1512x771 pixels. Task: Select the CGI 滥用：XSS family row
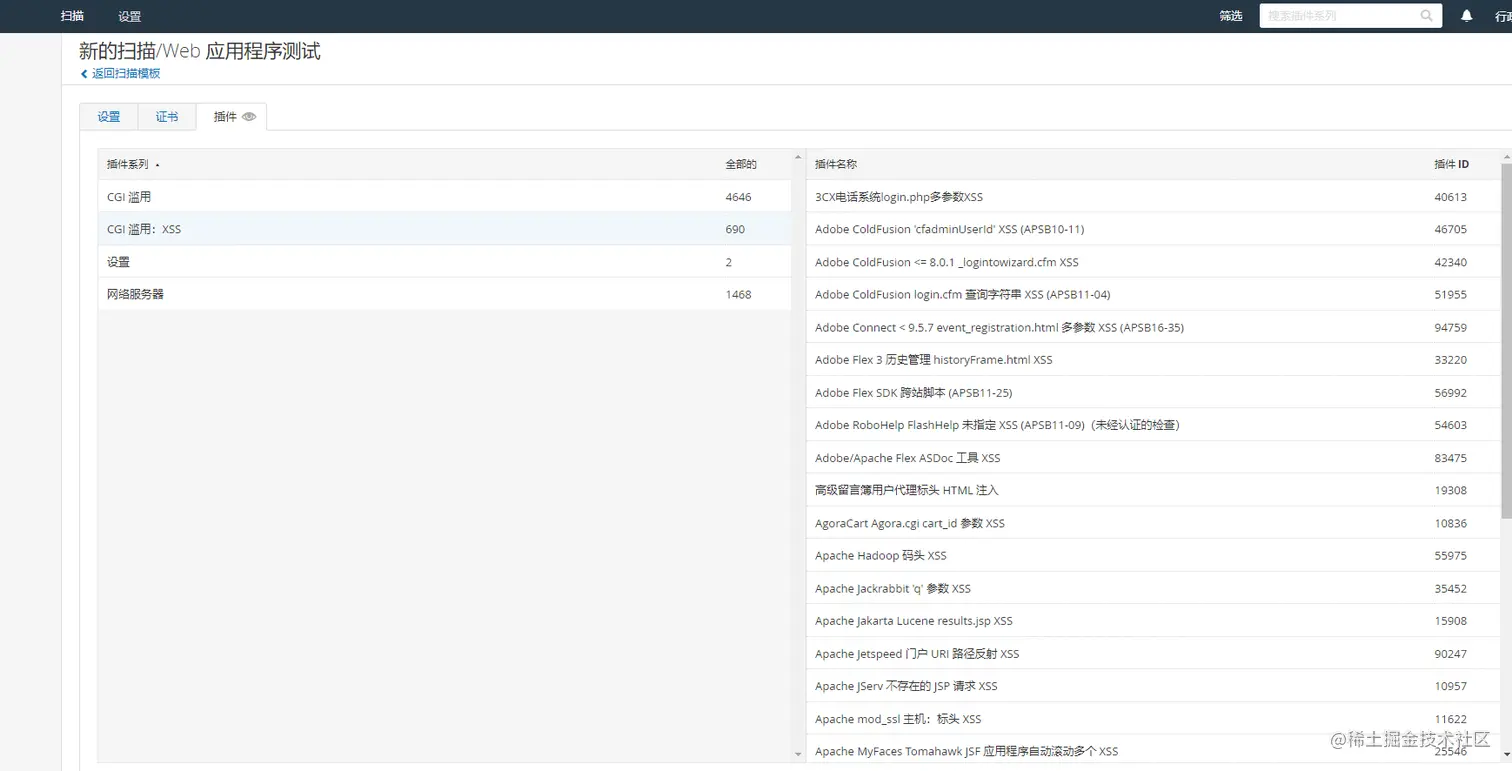click(444, 229)
